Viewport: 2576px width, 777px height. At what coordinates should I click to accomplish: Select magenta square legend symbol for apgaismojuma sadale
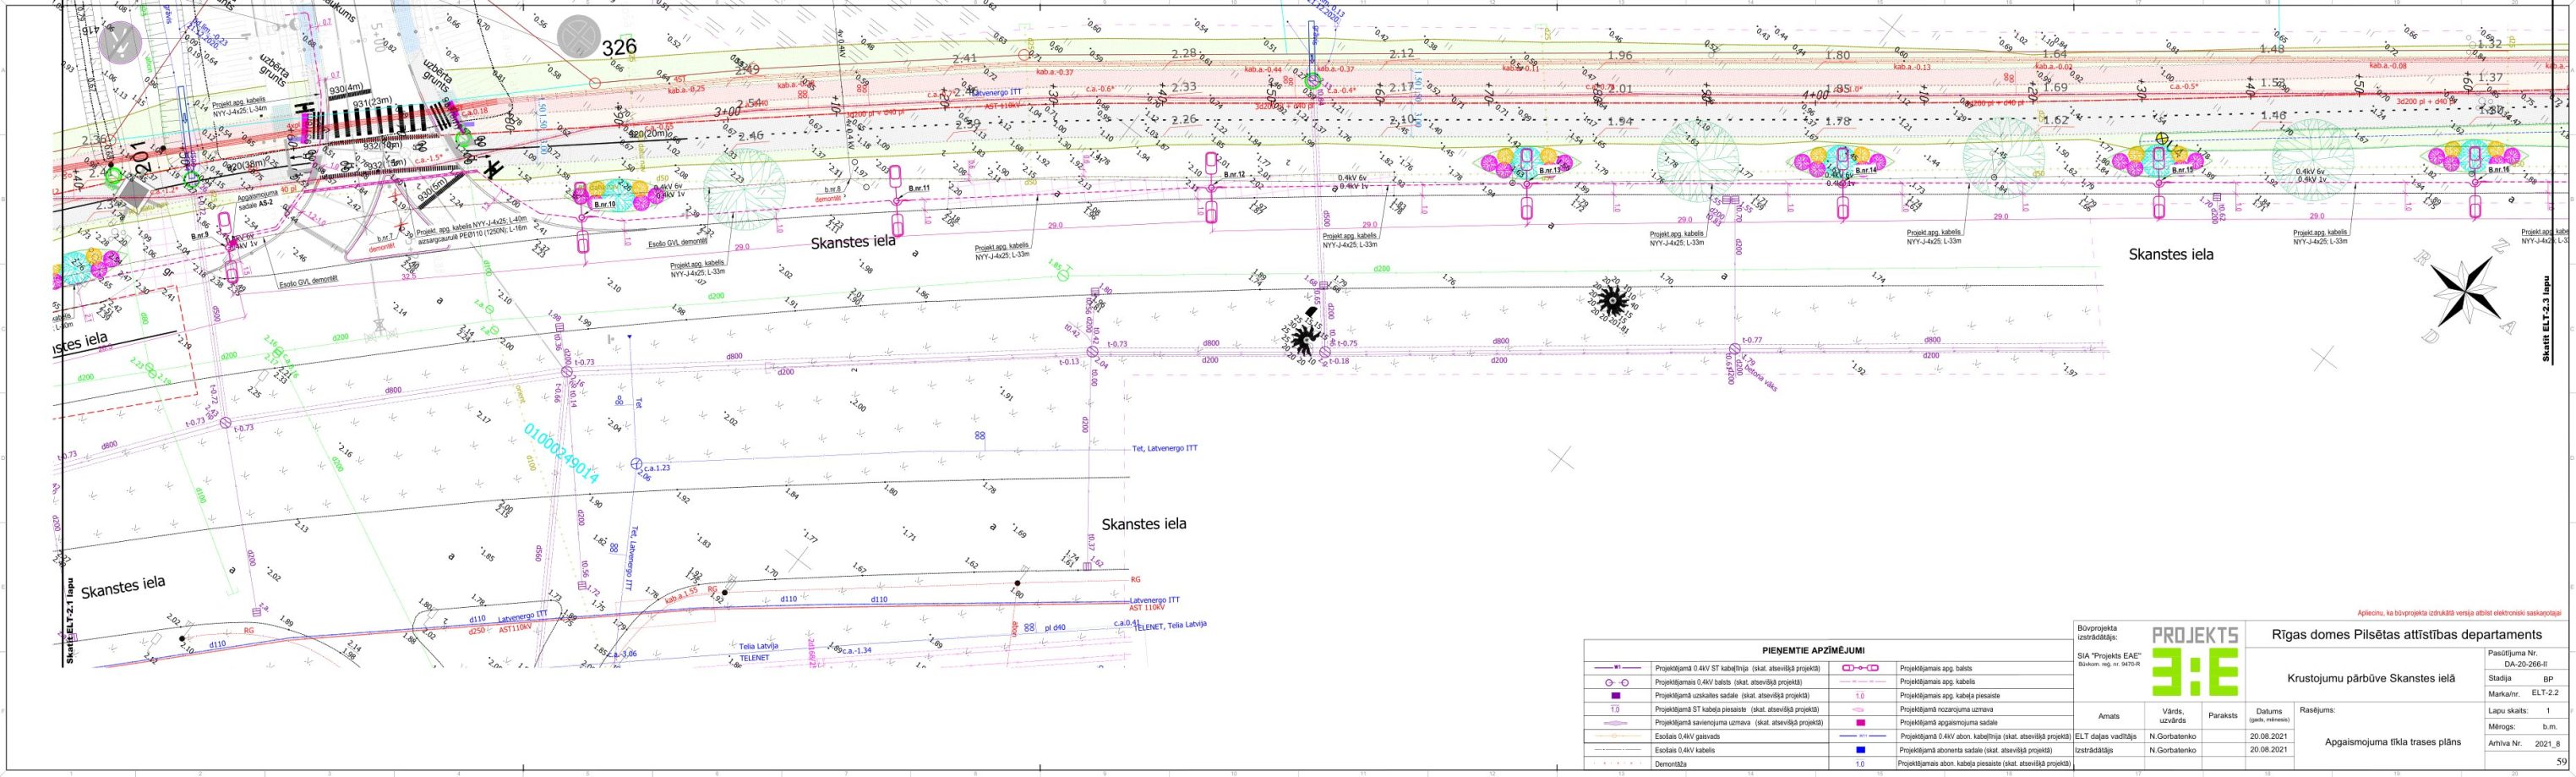[x=1860, y=722]
